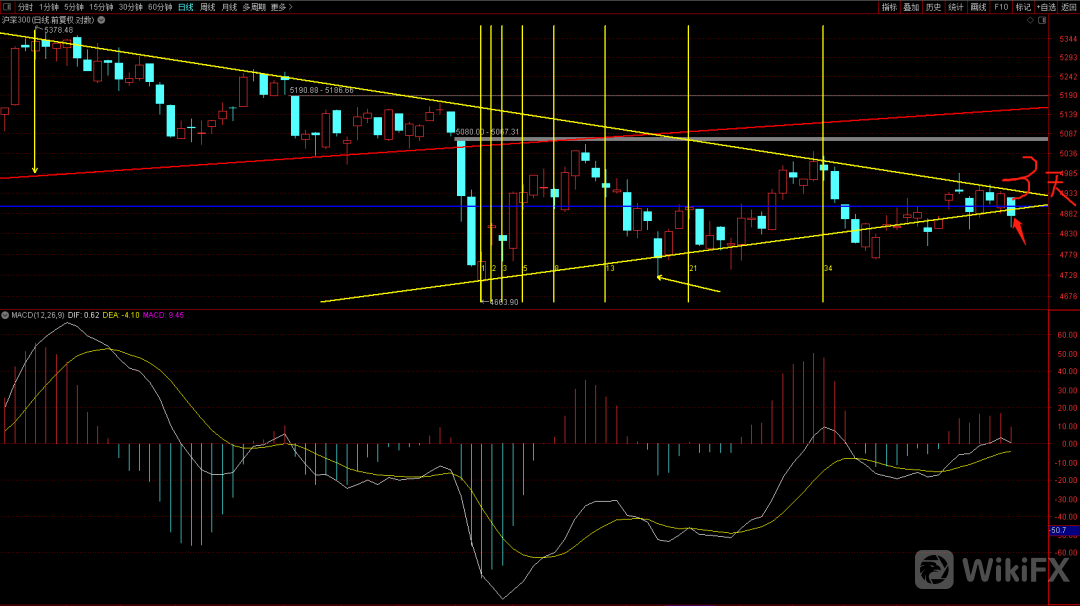
Task: Expand the MACD indicator dropdown arrow
Action: point(6,315)
